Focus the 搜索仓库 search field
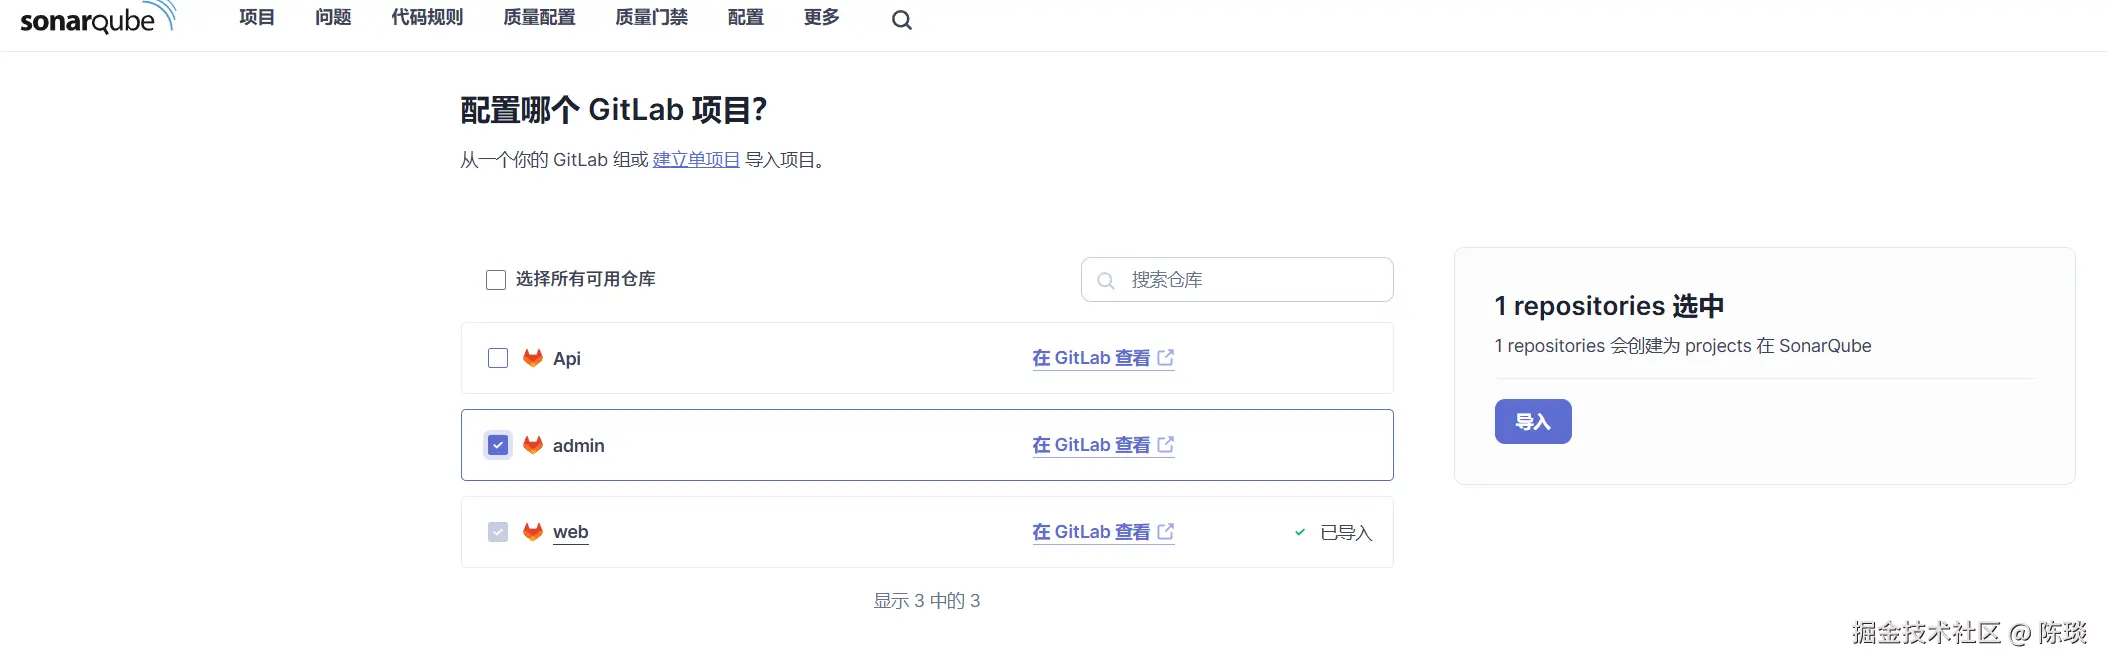The image size is (2107, 666). (x=1250, y=280)
